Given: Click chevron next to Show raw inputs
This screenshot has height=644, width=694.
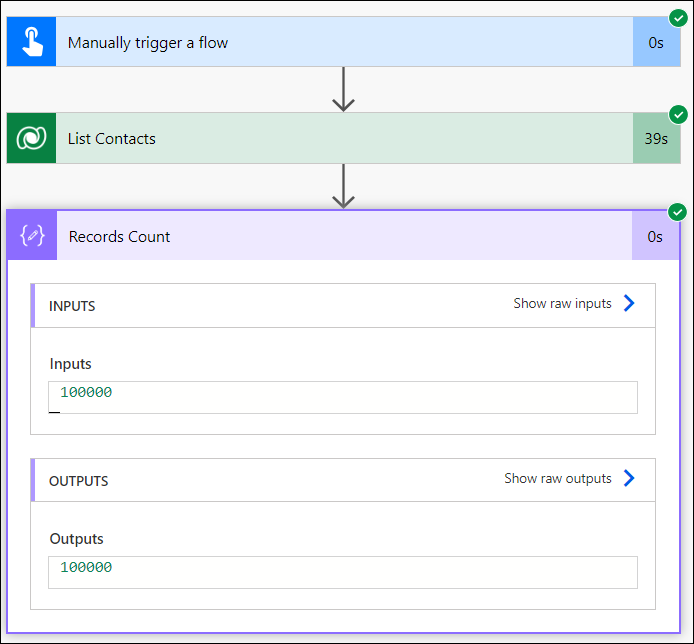Looking at the screenshot, I should tap(629, 303).
